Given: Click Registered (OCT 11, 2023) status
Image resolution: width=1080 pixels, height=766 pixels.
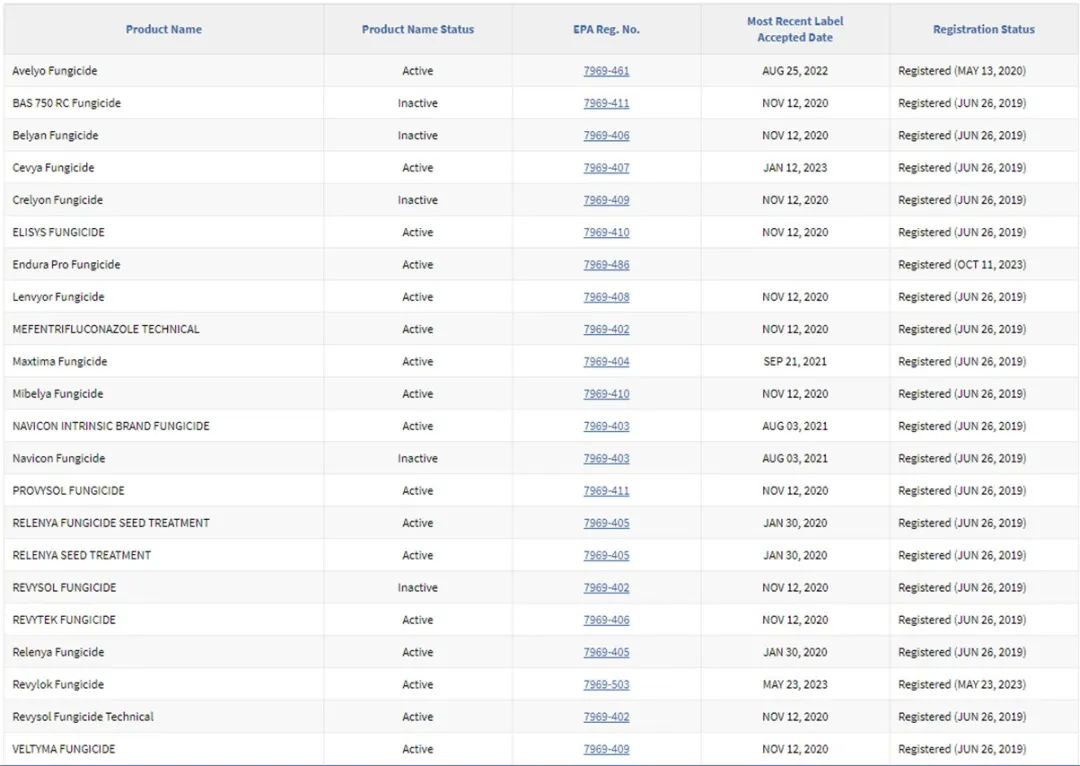Looking at the screenshot, I should (962, 265).
